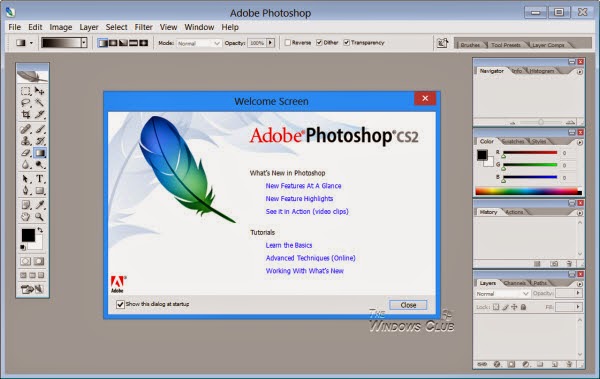Select the Brush tool

click(x=39, y=129)
